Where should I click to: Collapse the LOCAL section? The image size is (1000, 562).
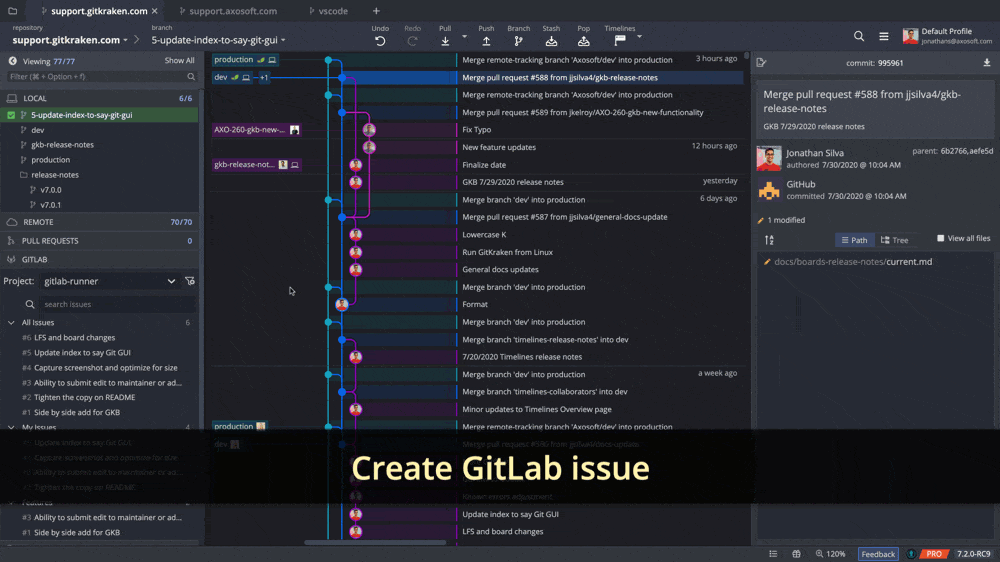tap(99, 98)
